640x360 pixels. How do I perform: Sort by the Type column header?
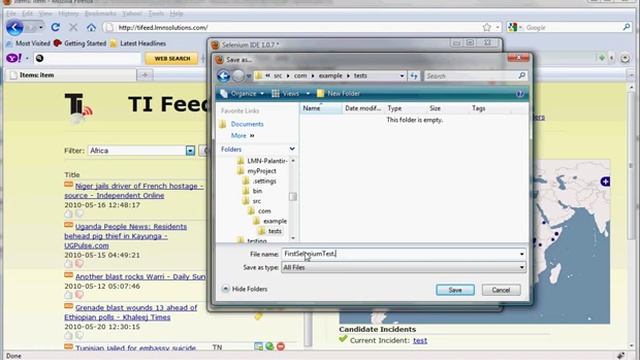tap(405, 108)
